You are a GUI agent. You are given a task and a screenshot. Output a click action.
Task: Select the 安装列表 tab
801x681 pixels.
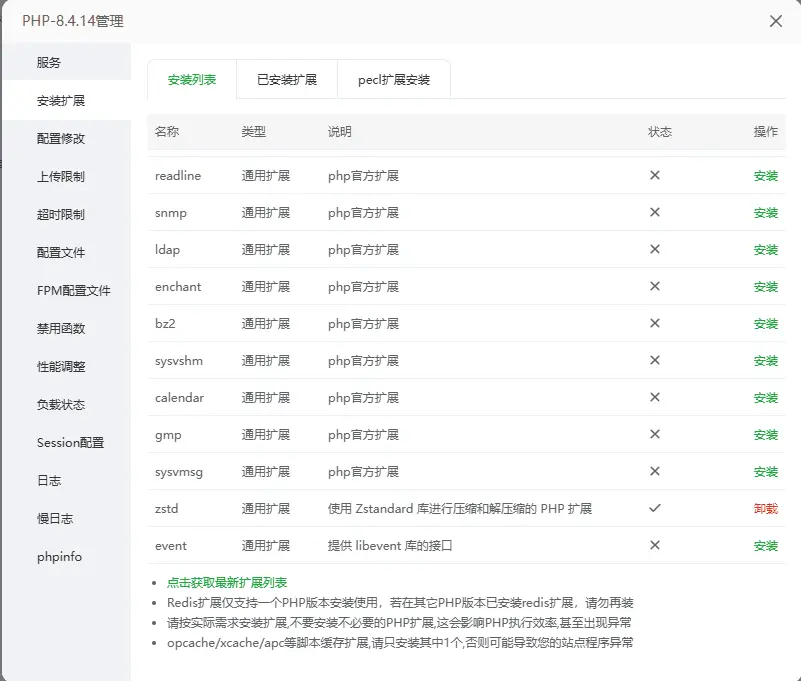coord(192,80)
